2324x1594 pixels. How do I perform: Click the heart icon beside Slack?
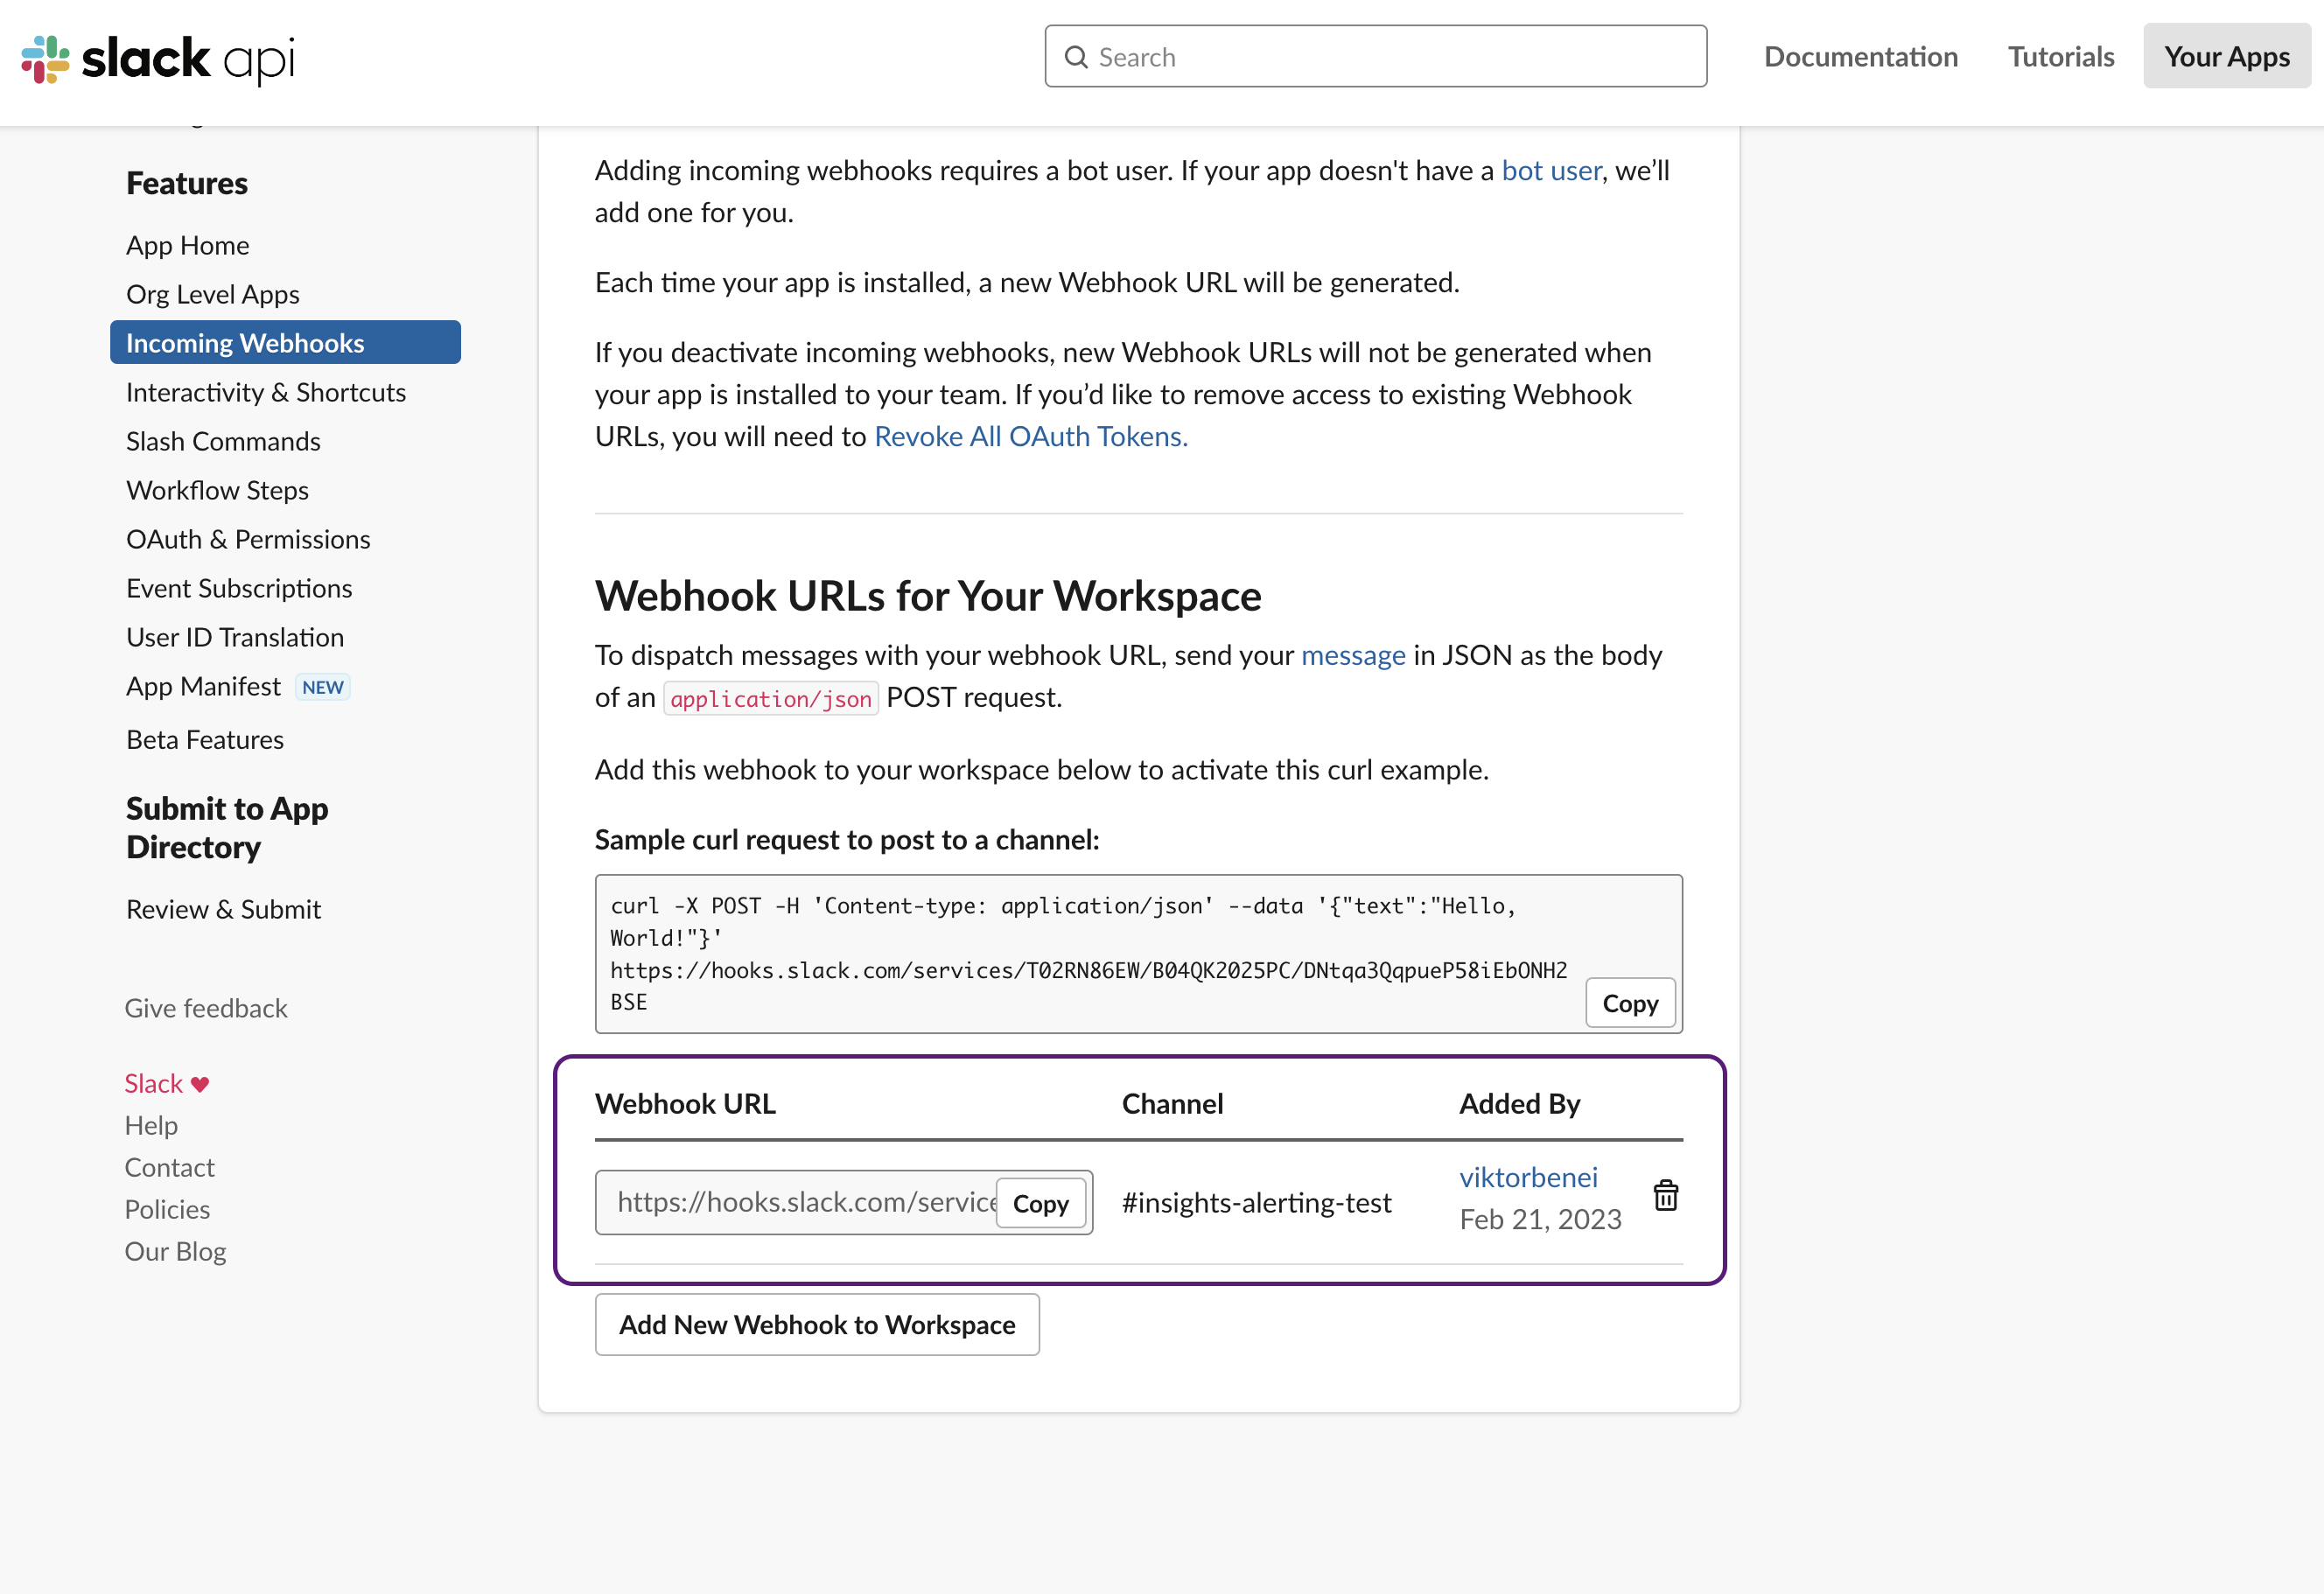(200, 1084)
